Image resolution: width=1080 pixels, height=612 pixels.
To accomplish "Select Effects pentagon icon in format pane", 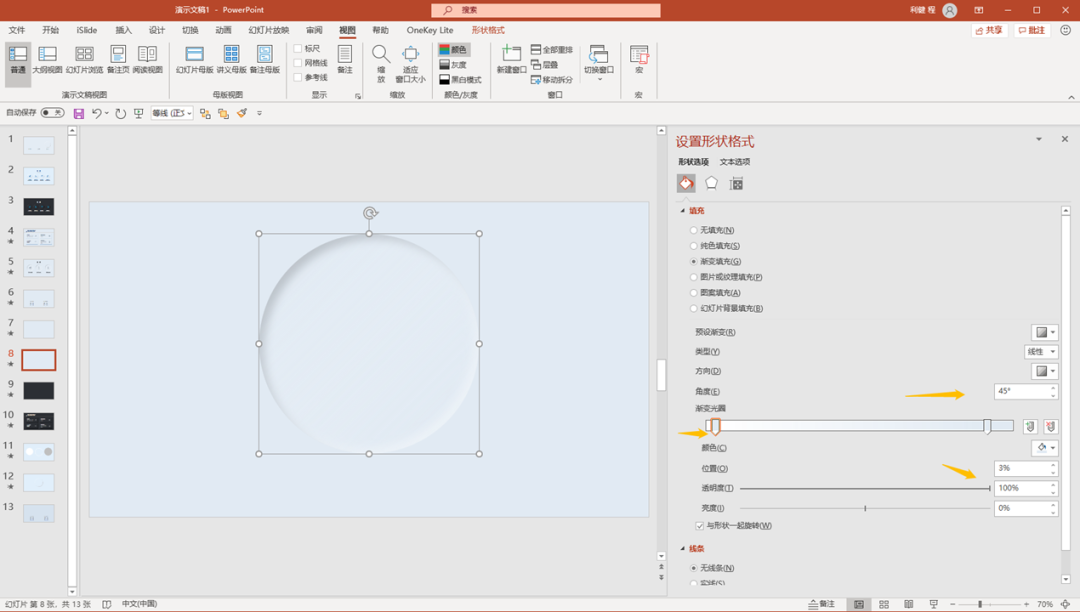I will coord(711,183).
